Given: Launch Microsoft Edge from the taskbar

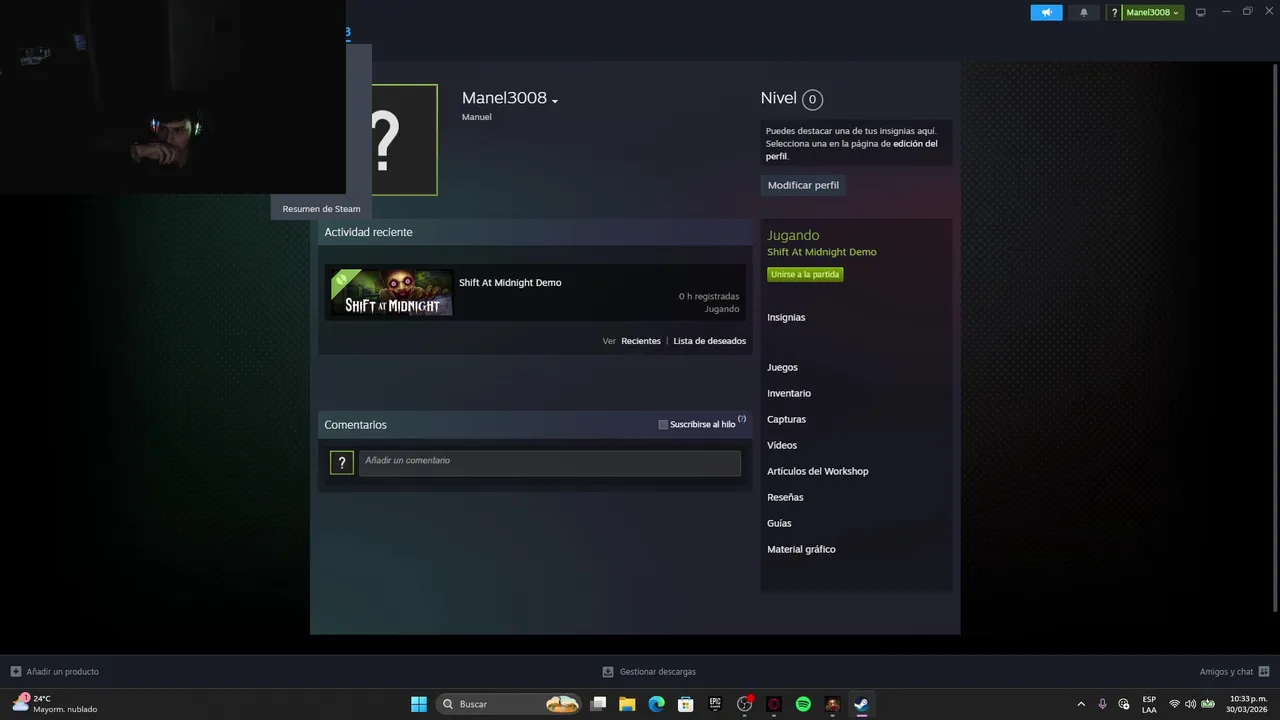Looking at the screenshot, I should (x=656, y=704).
